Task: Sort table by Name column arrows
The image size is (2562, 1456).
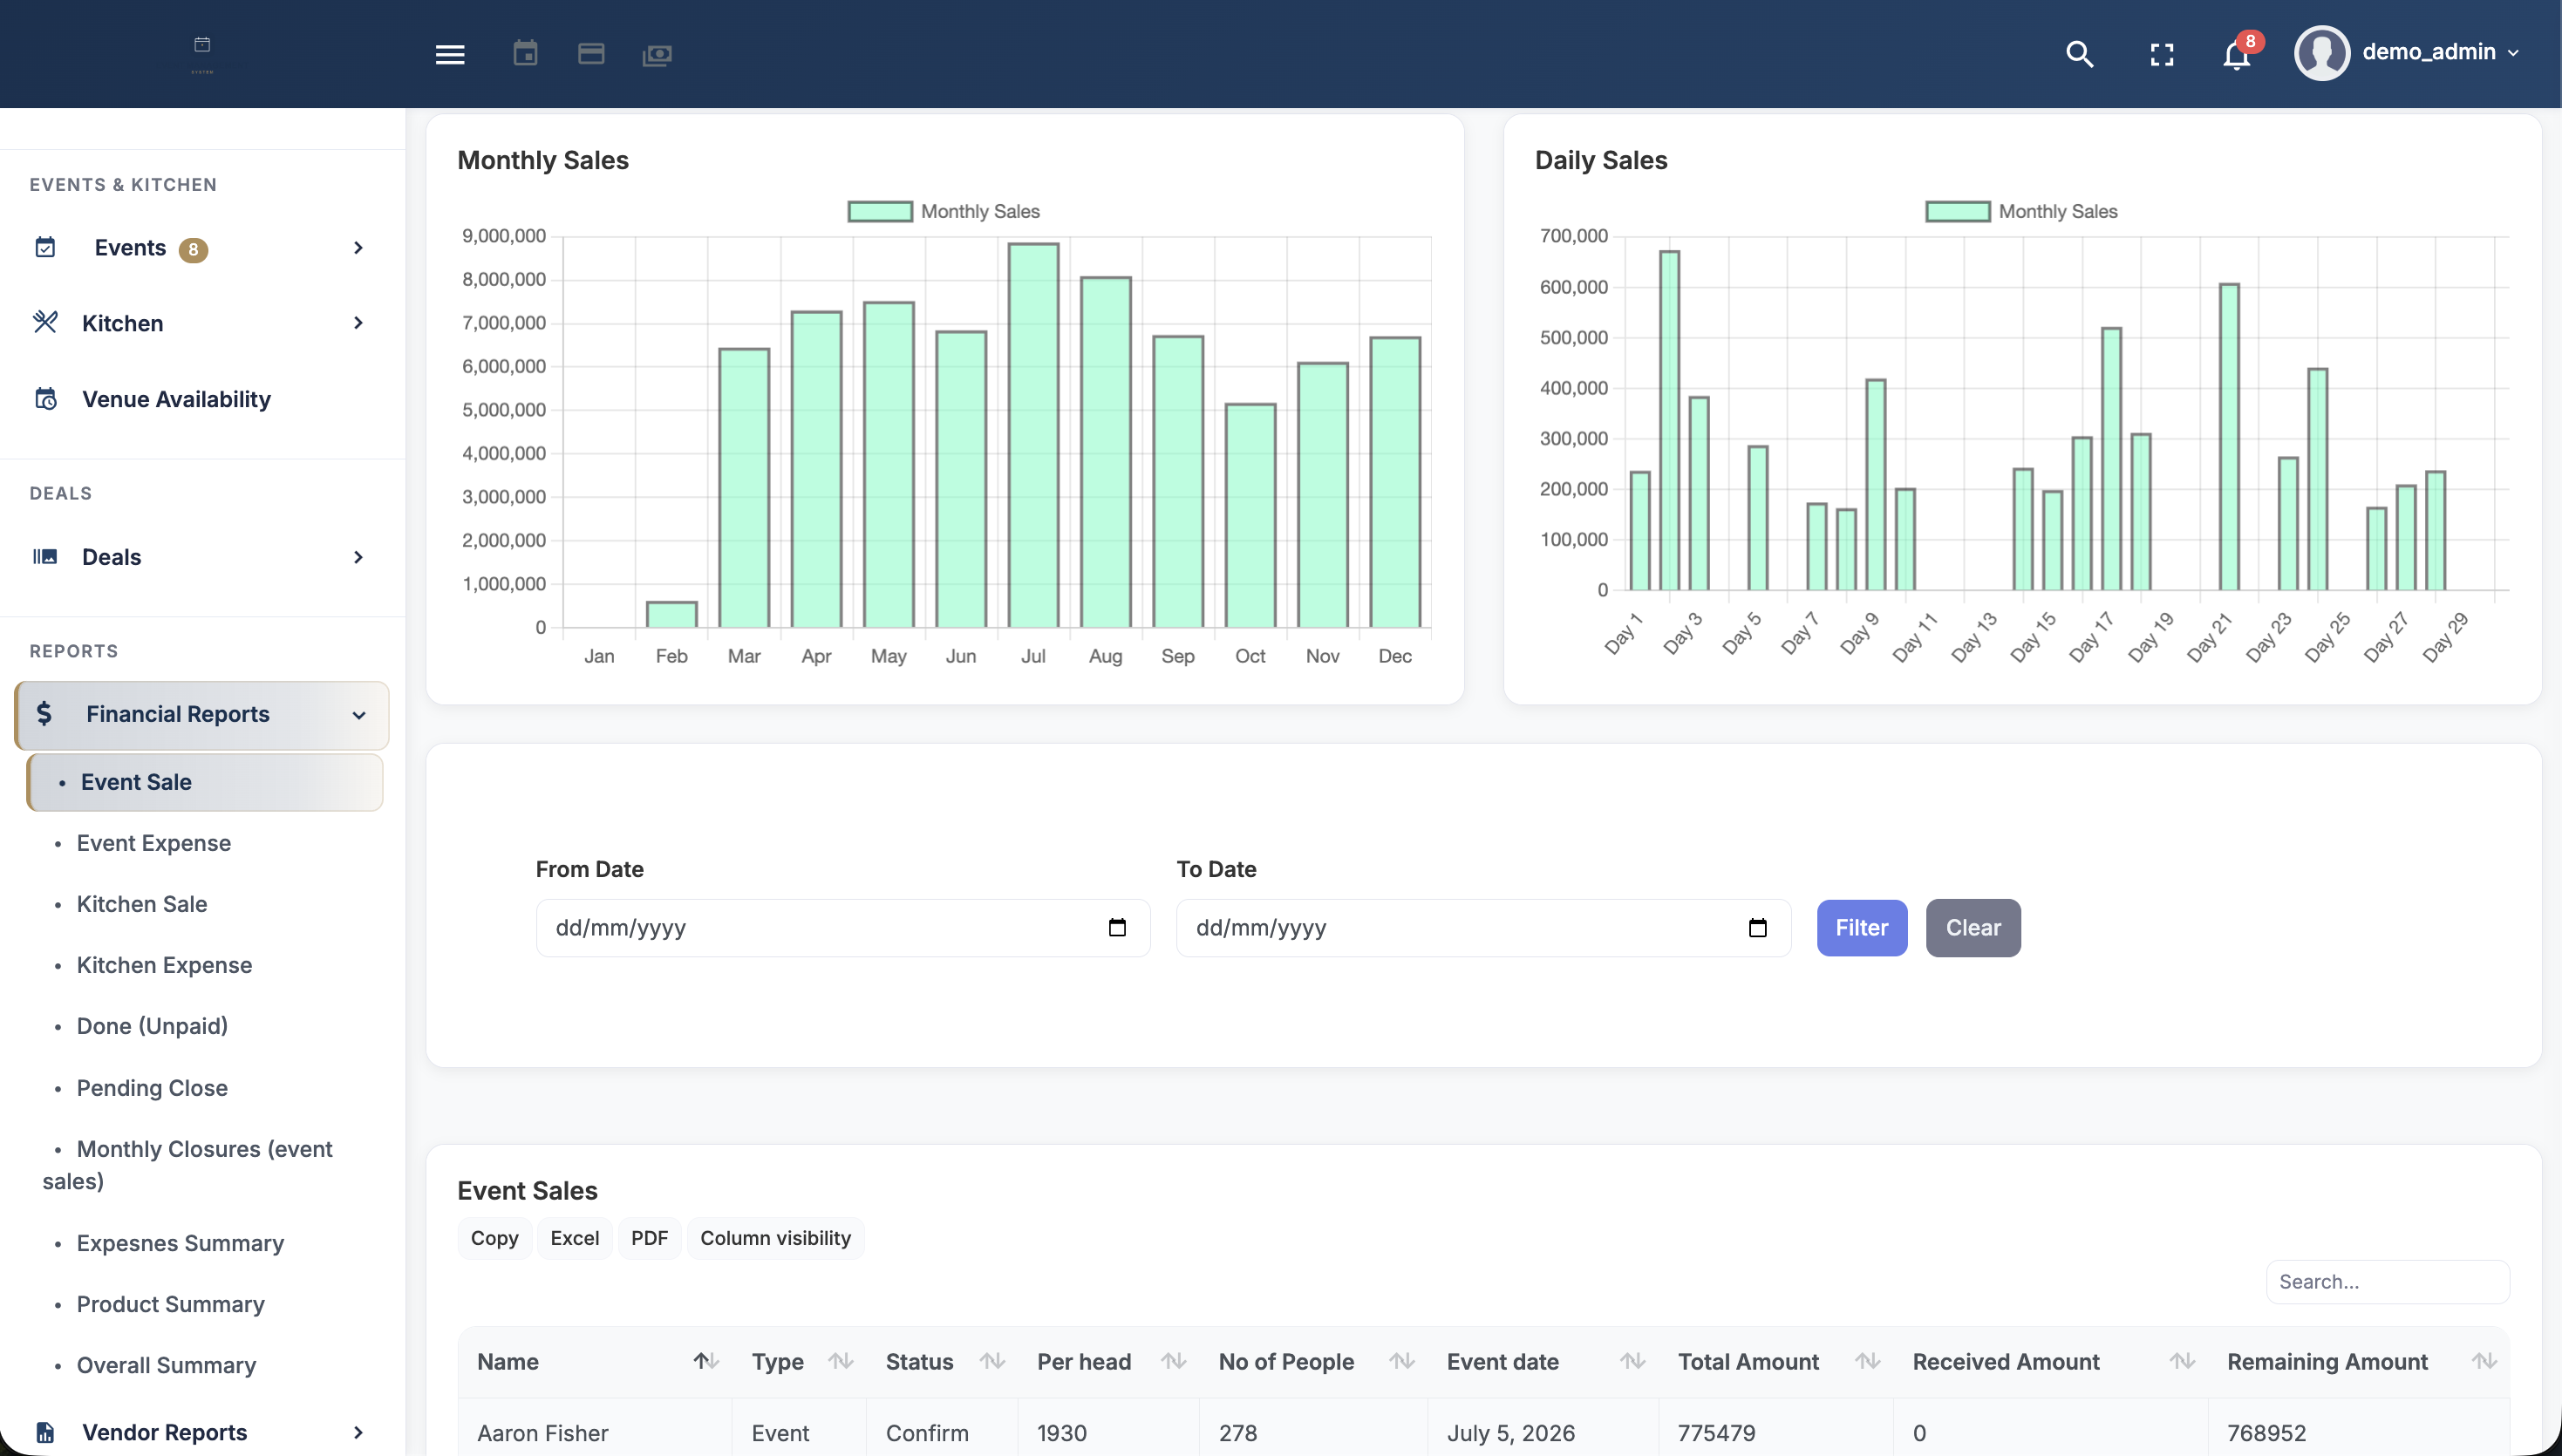Action: 706,1361
